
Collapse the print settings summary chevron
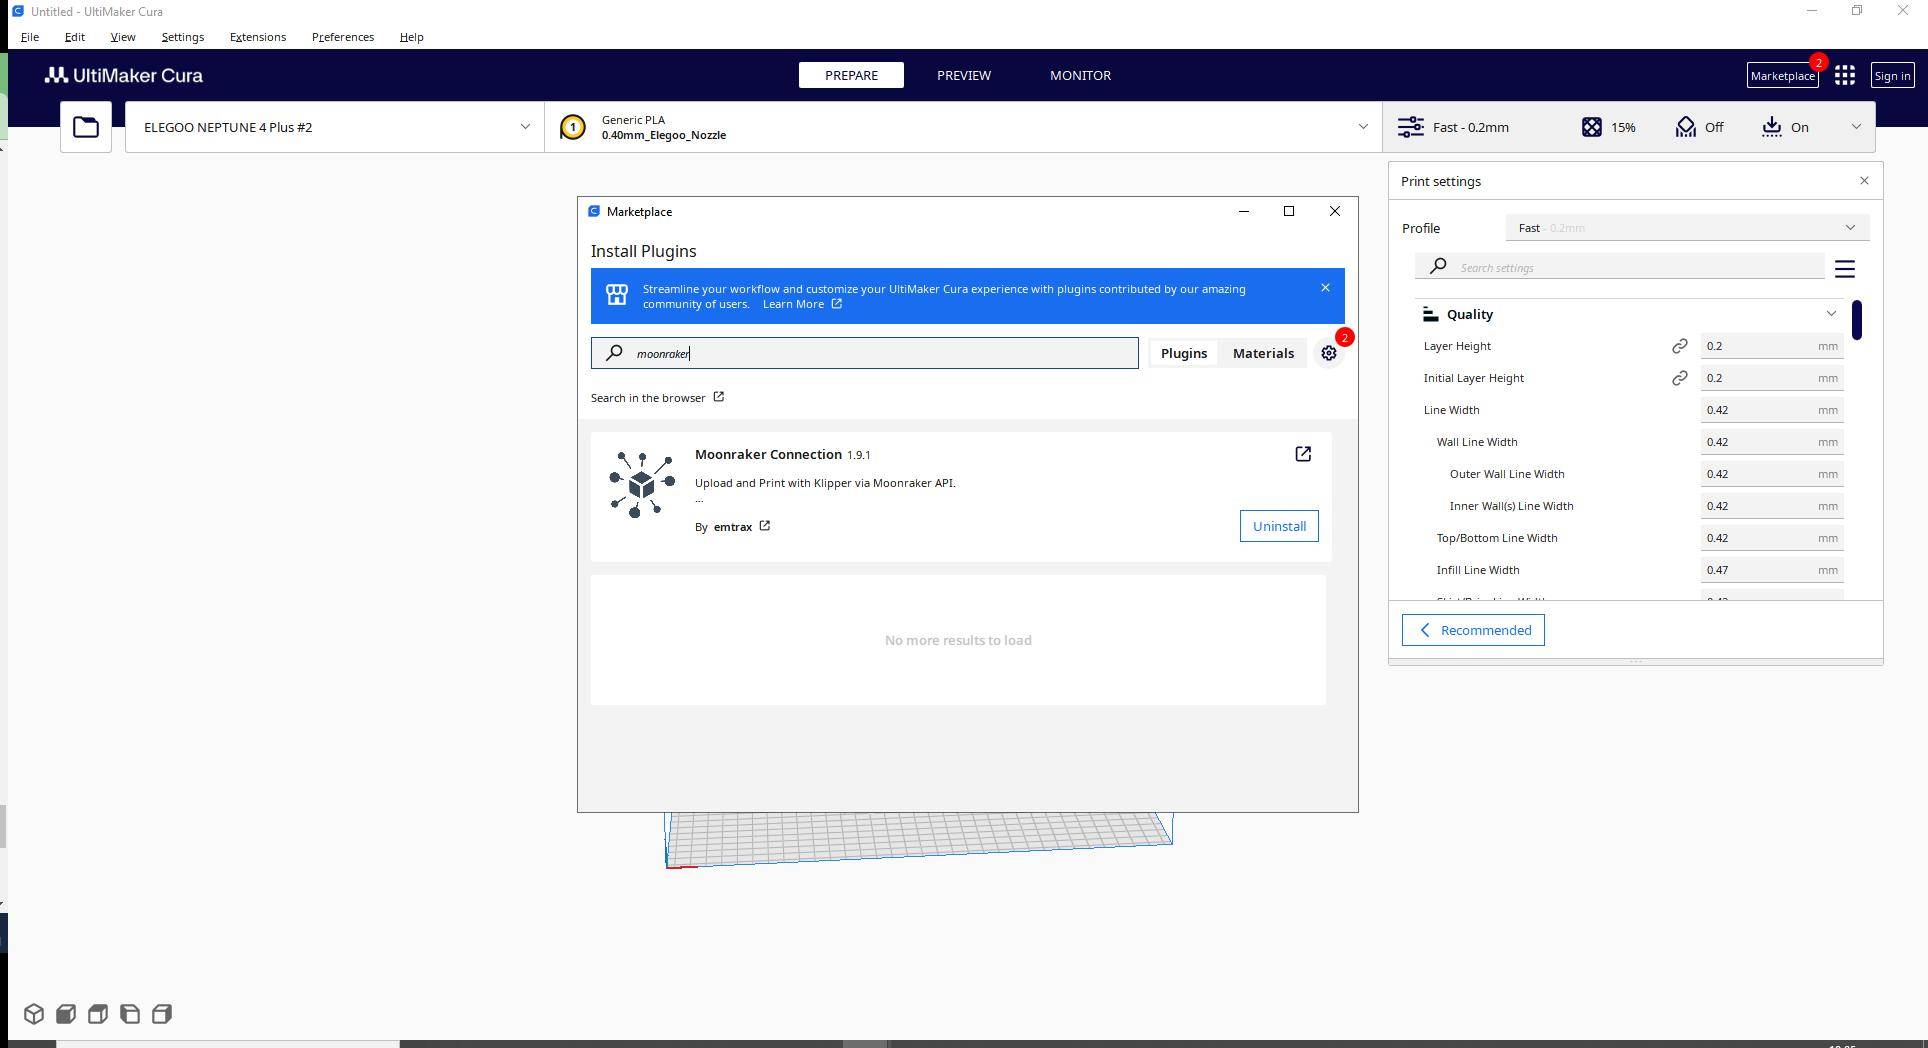pos(1856,127)
